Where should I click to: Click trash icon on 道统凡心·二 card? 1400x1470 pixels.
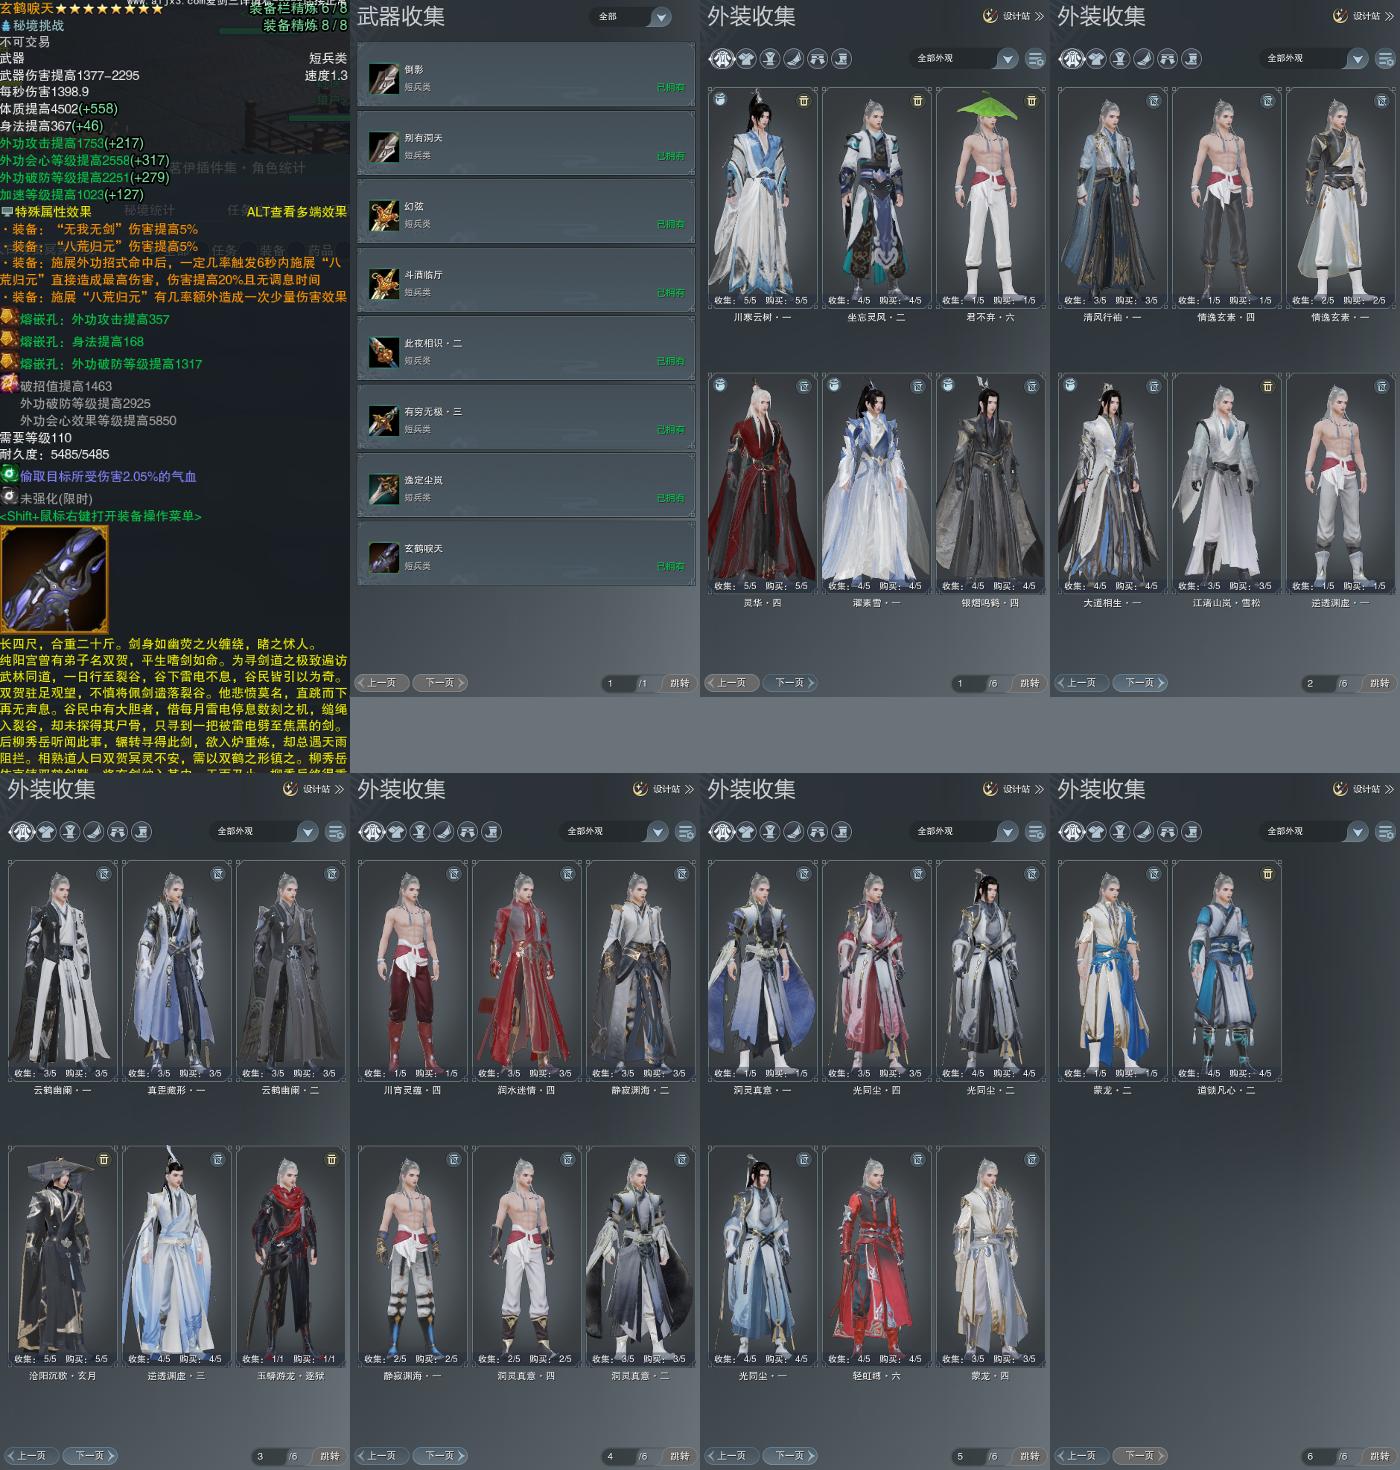[1268, 874]
